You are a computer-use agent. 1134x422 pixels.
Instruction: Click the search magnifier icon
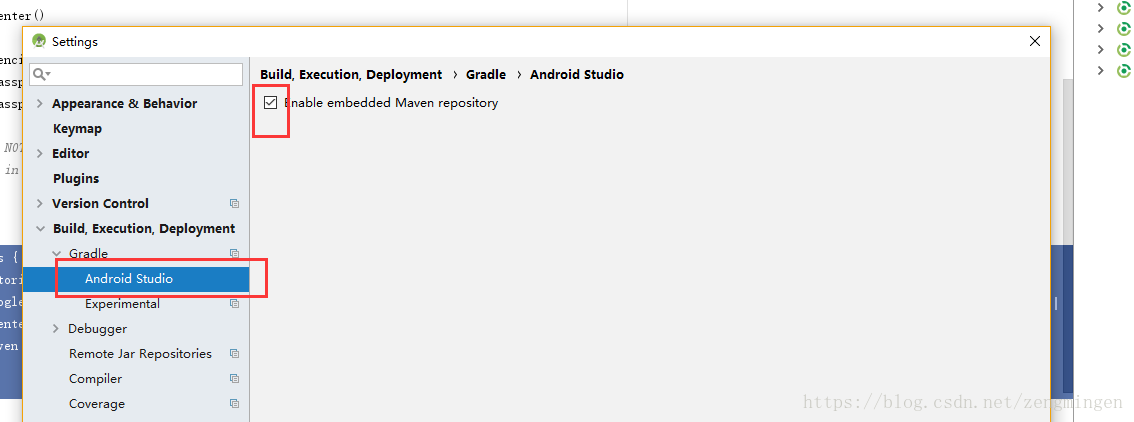(x=40, y=74)
